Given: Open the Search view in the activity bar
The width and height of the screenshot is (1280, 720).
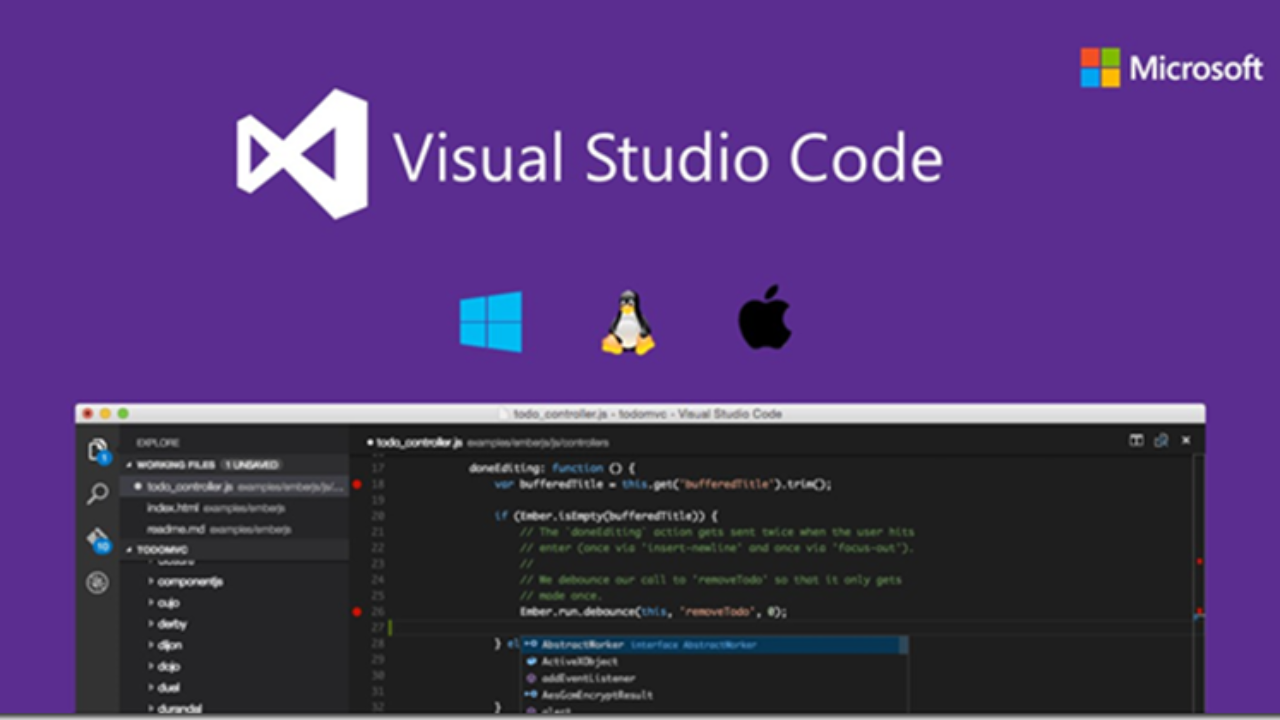Looking at the screenshot, I should [x=97, y=493].
